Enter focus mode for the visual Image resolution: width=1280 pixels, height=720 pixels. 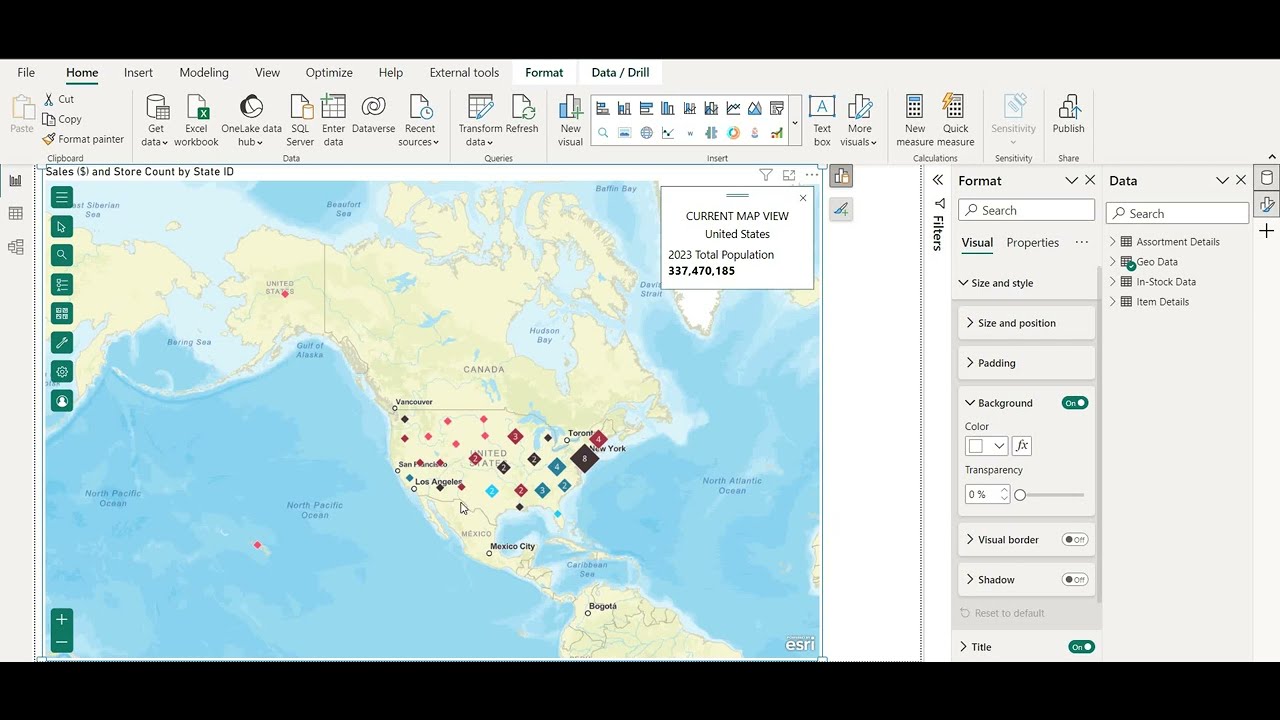tap(789, 175)
